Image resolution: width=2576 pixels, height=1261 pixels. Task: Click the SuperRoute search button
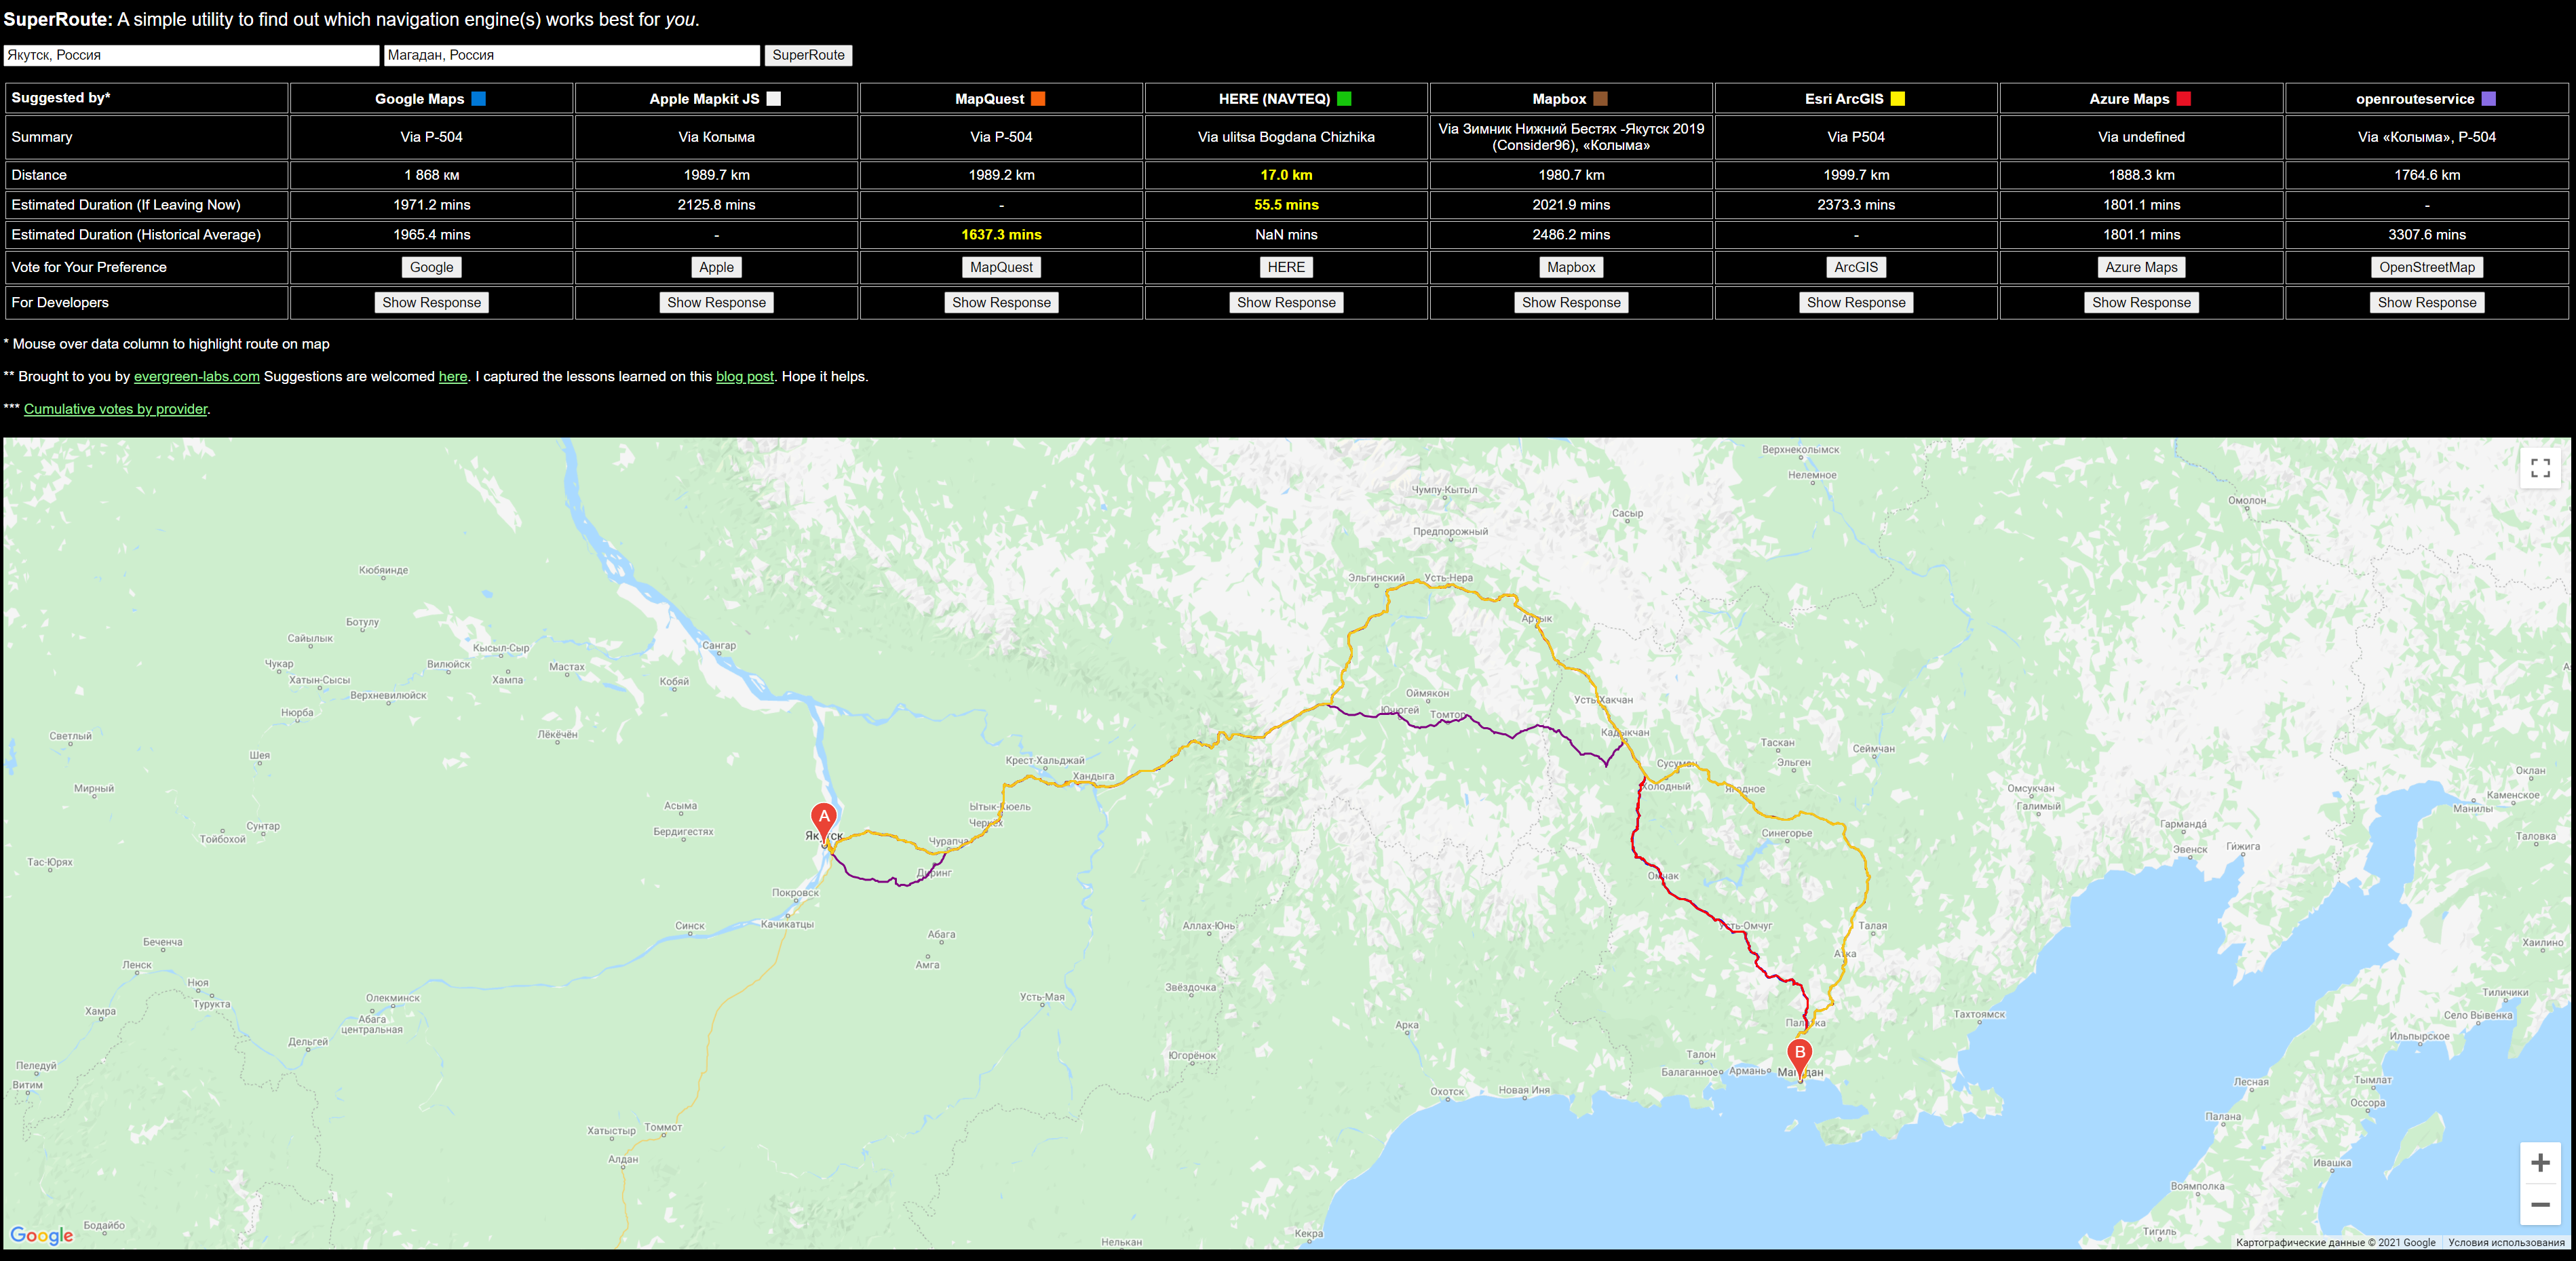(x=808, y=55)
